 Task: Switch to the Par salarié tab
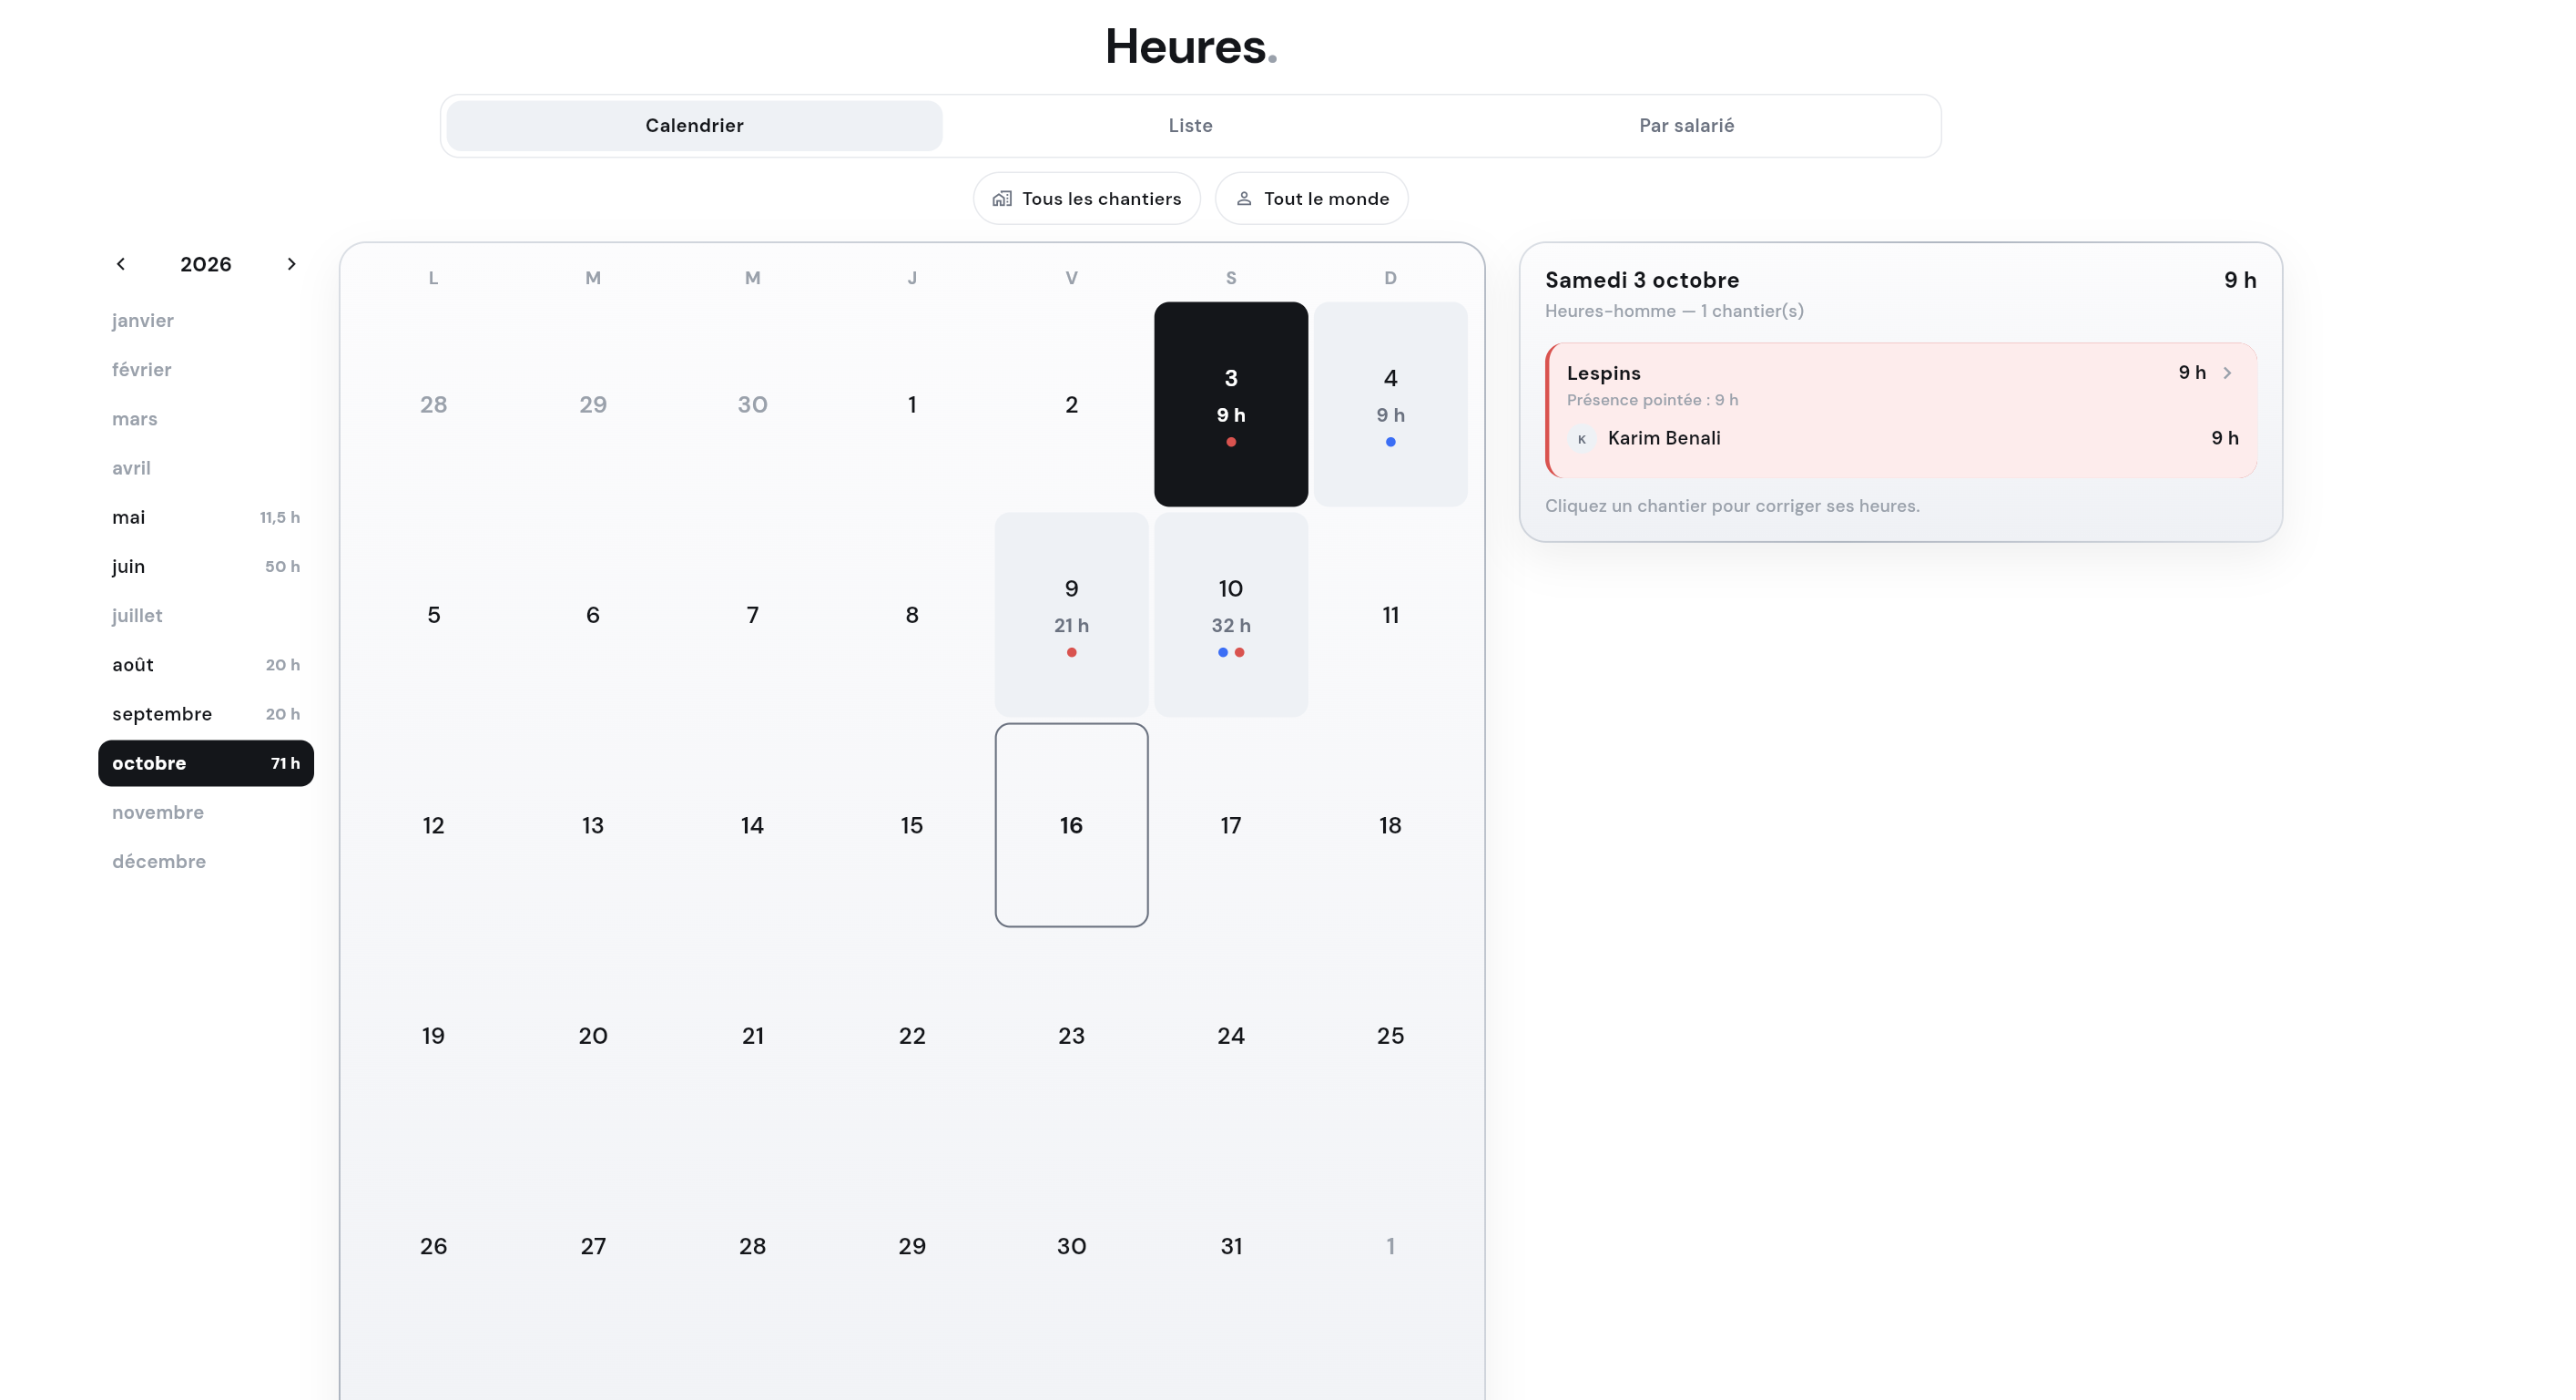tap(1686, 126)
